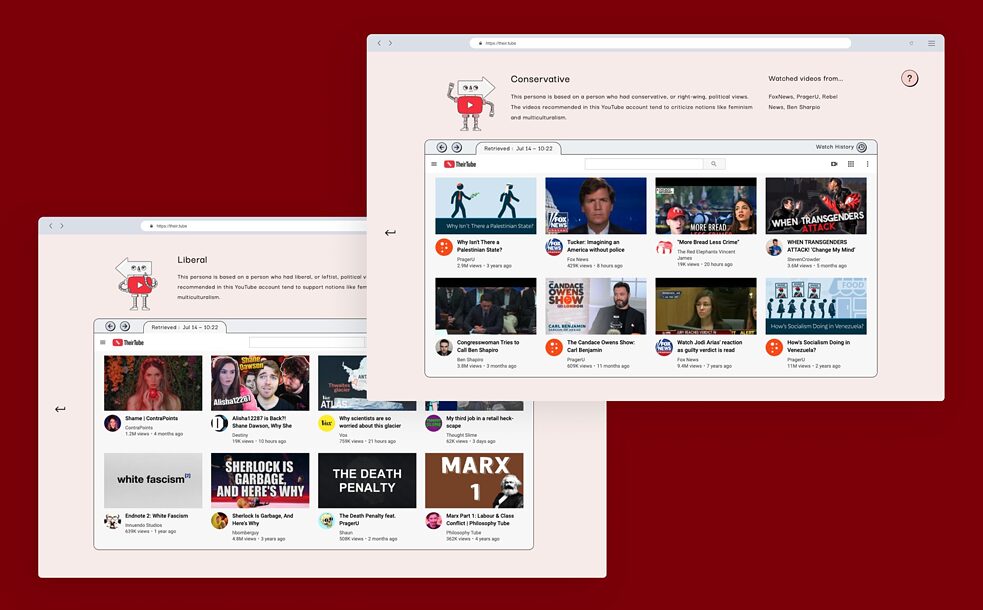The height and width of the screenshot is (610, 983).
Task: Click the question mark help button
Action: coord(909,78)
